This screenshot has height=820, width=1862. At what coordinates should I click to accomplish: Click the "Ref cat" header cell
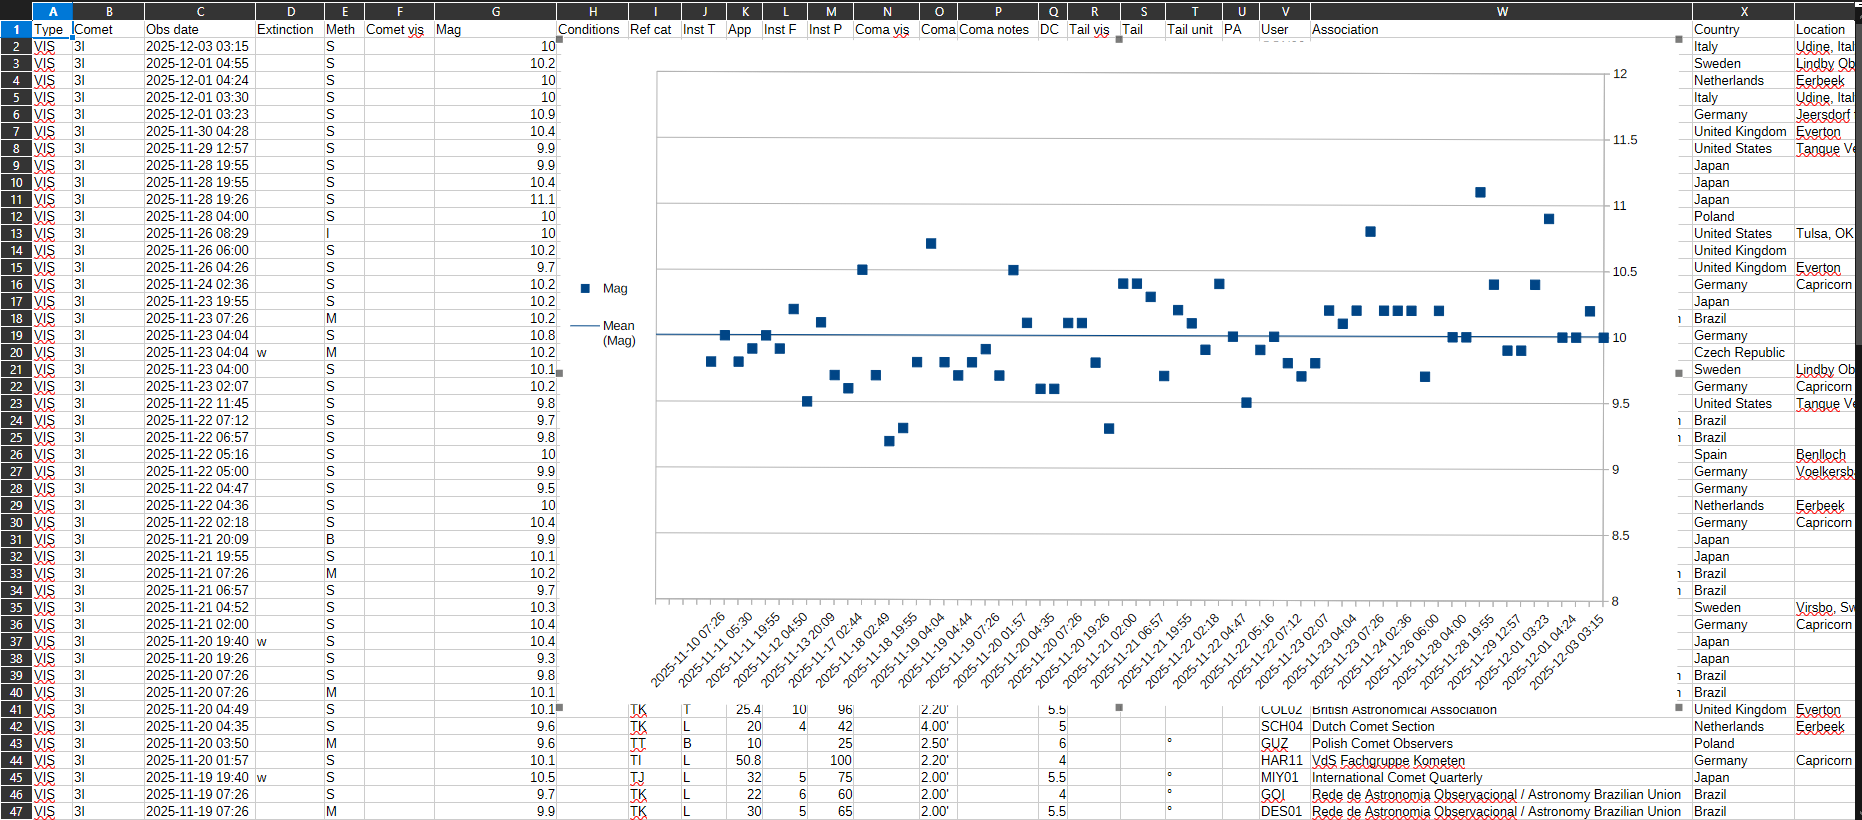(x=655, y=29)
